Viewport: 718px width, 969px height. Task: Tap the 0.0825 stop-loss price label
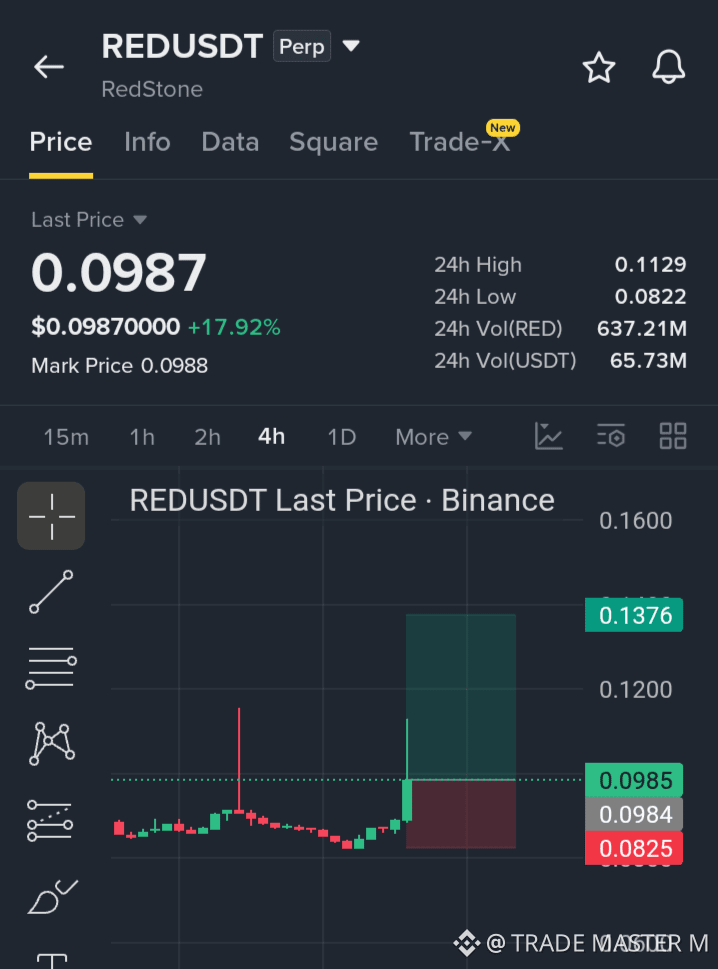tap(634, 848)
